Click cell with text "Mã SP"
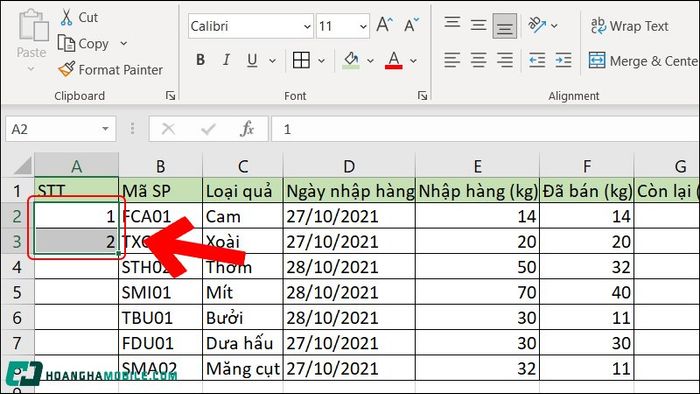The width and height of the screenshot is (700, 394). point(161,191)
